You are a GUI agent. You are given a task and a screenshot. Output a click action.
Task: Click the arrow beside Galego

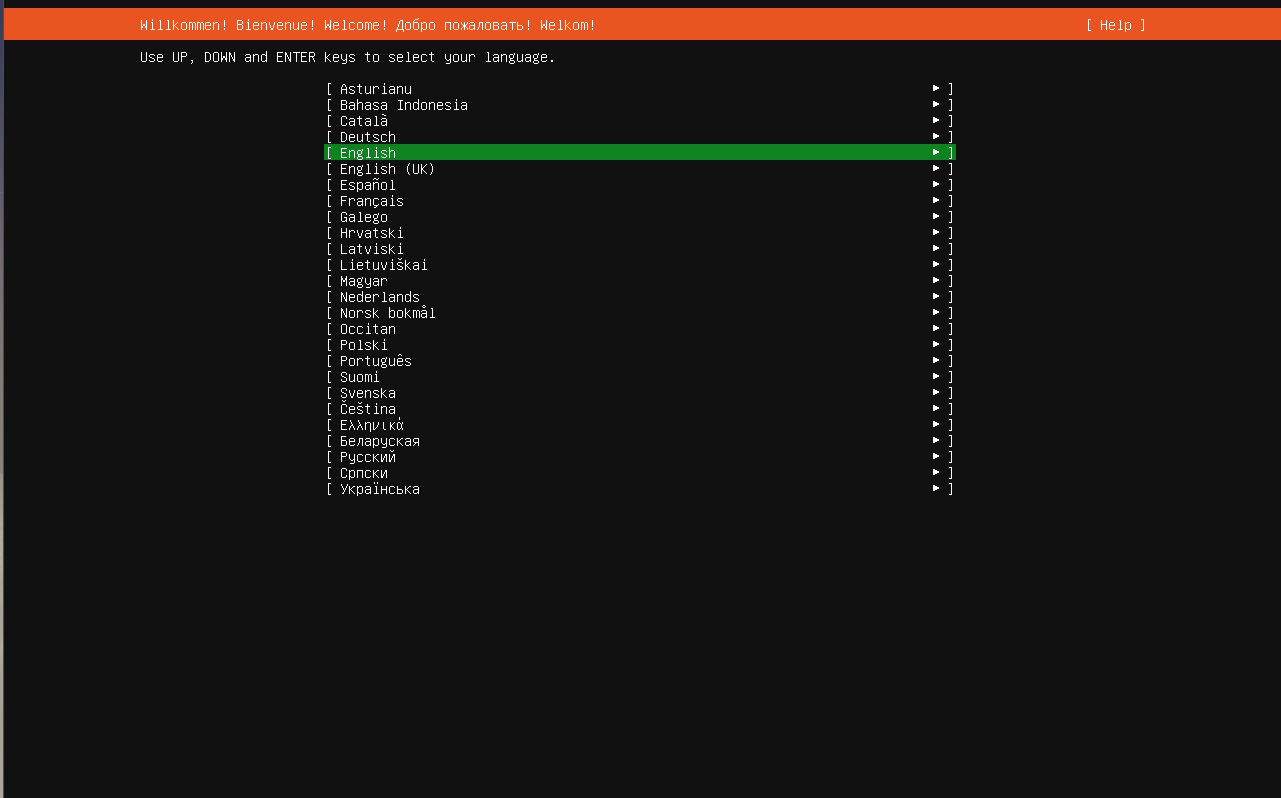coord(936,217)
